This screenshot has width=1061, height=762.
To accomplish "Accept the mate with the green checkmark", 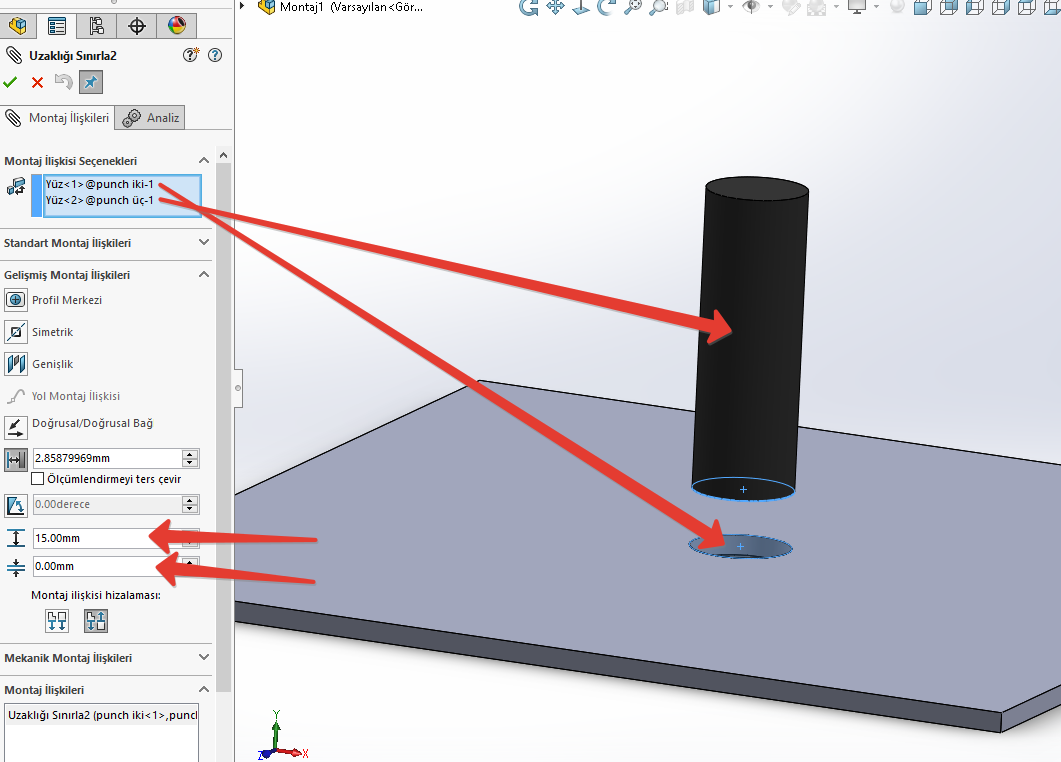I will click(10, 82).
